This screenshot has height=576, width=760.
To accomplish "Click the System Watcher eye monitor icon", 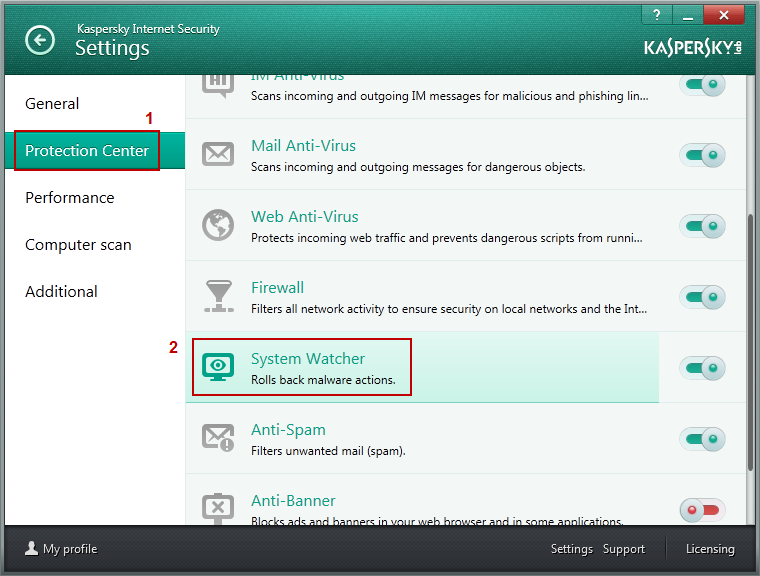I will 218,367.
